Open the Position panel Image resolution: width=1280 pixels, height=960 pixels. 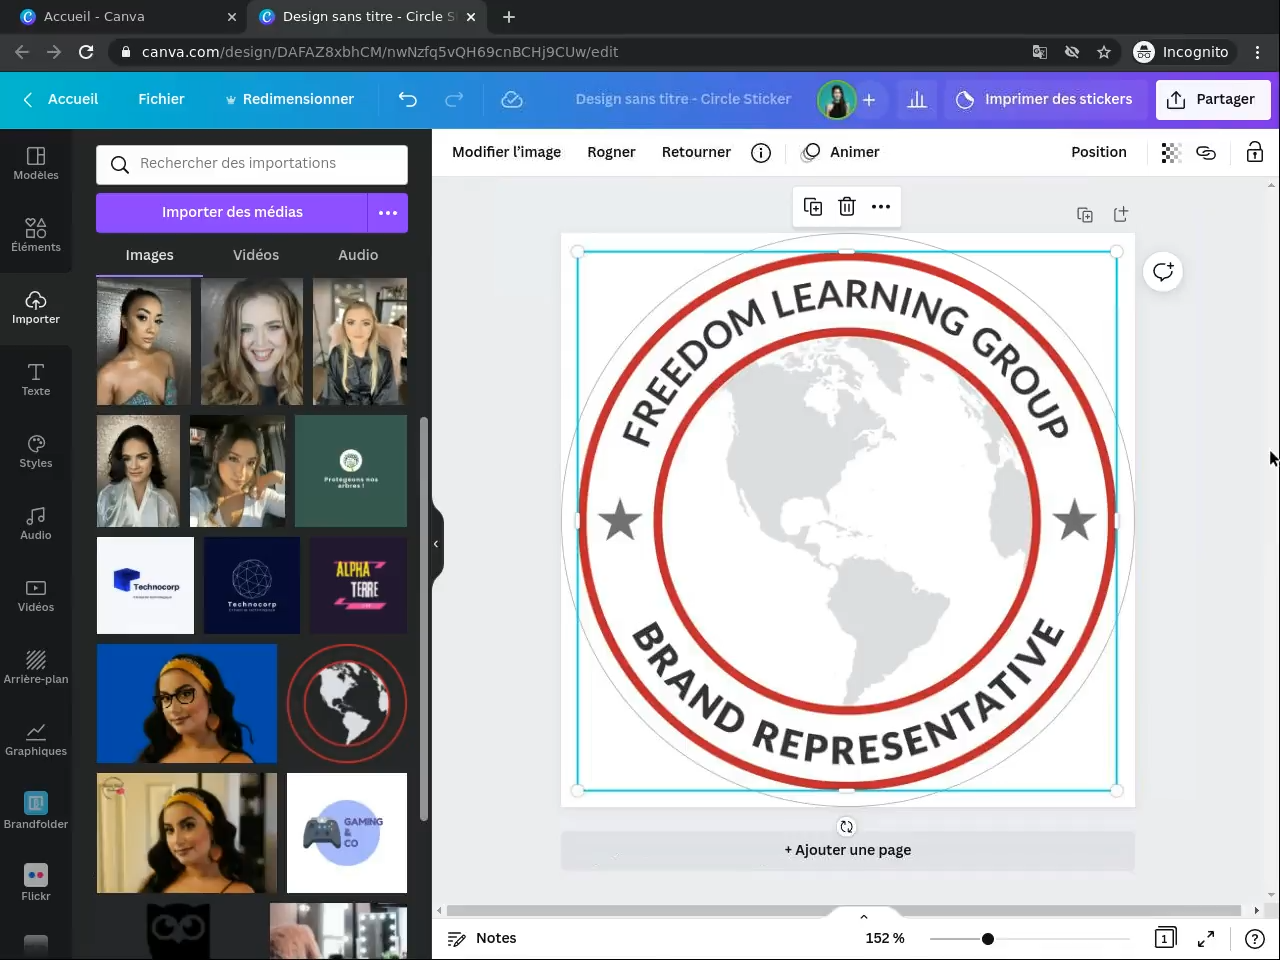click(x=1099, y=152)
